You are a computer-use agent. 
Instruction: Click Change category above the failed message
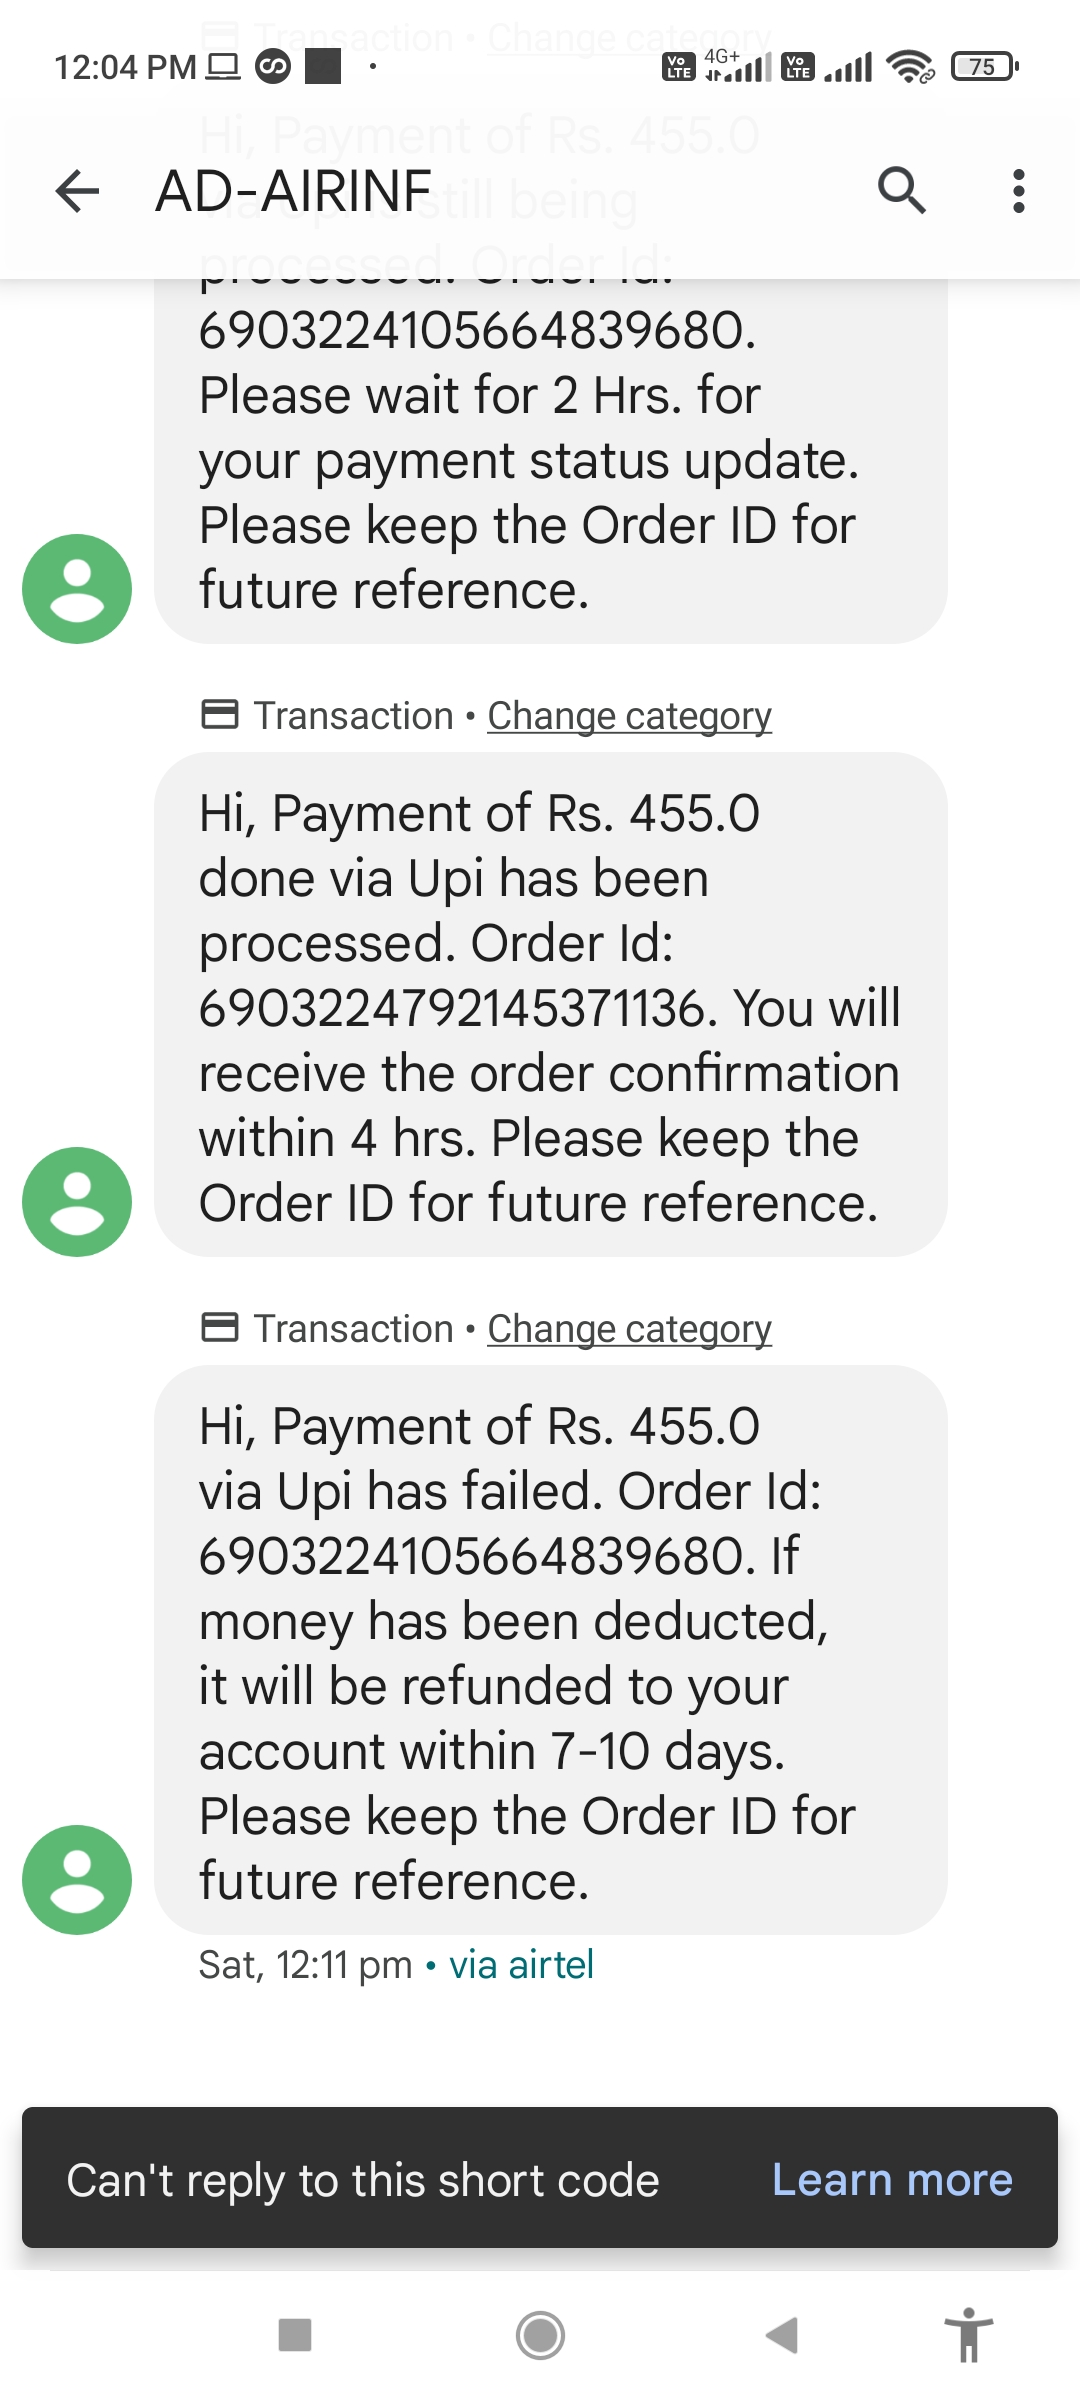point(629,1329)
